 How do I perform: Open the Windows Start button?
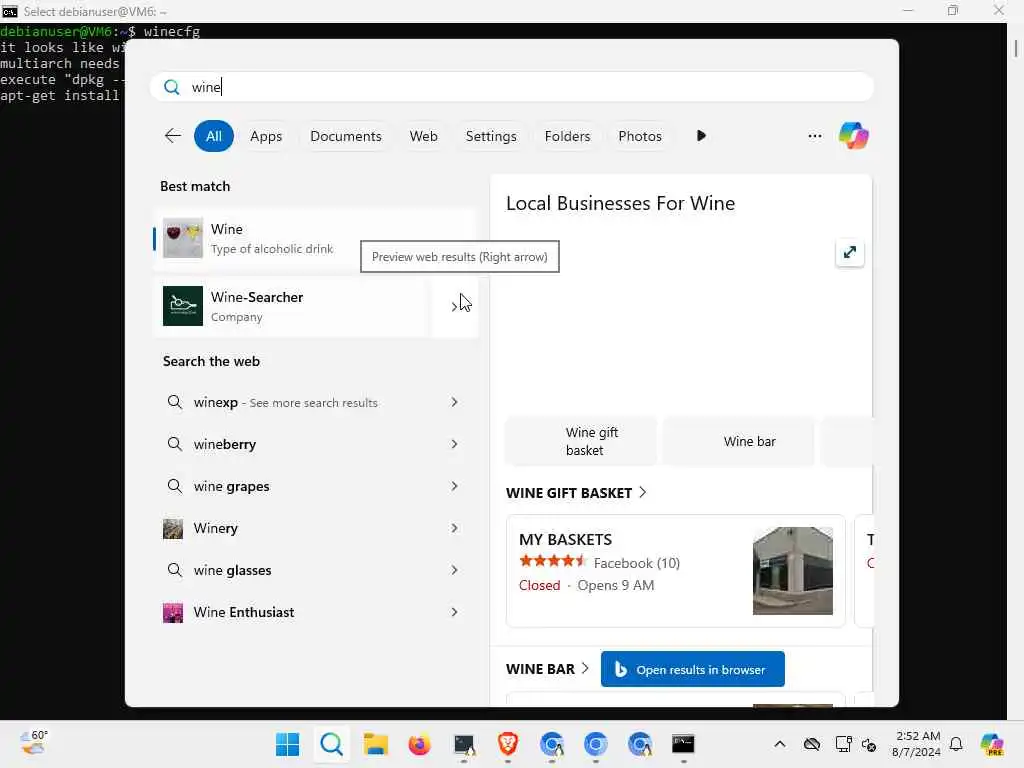pyautogui.click(x=287, y=744)
